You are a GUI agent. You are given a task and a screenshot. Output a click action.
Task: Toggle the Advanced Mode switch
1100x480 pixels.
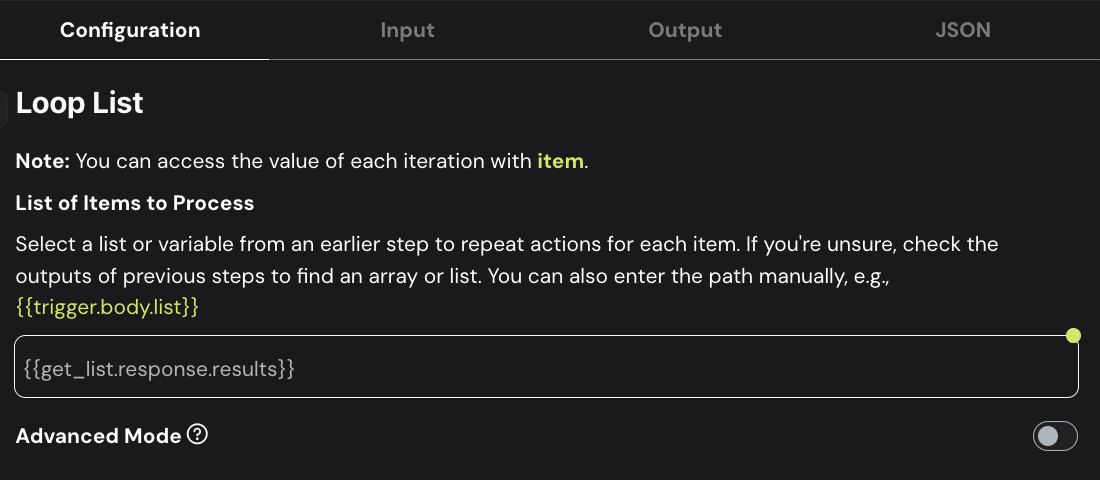click(x=1055, y=436)
